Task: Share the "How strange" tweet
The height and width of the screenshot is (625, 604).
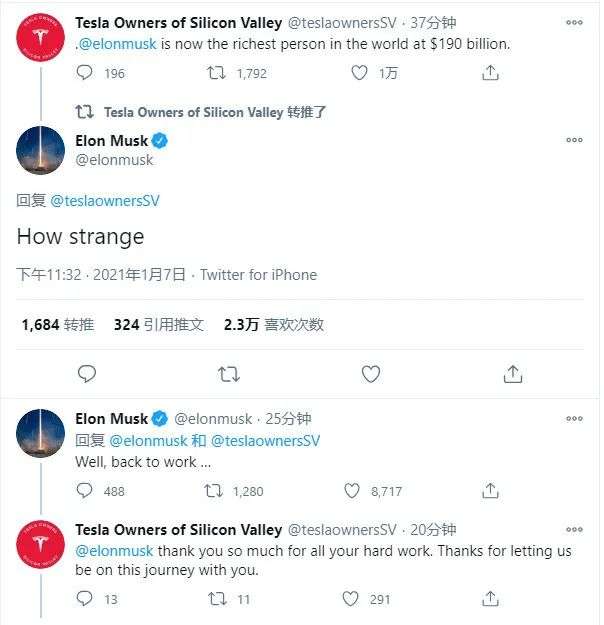Action: coord(513,374)
